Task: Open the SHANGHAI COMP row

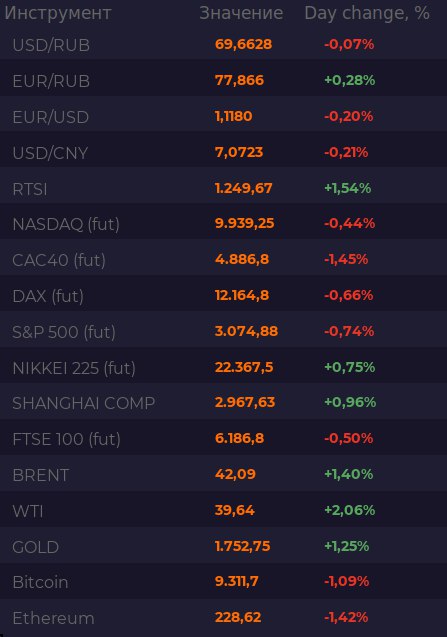Action: click(224, 403)
